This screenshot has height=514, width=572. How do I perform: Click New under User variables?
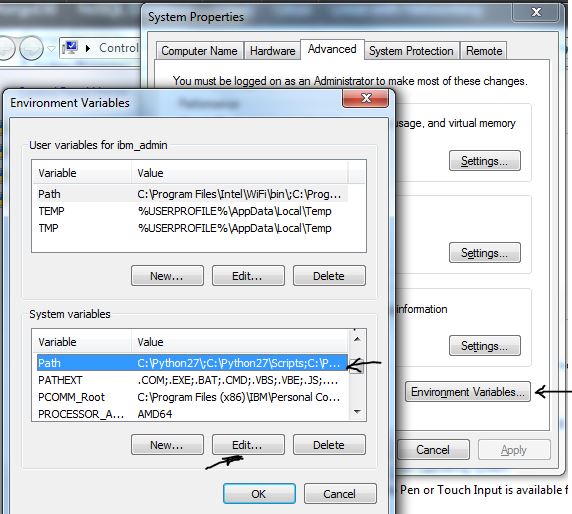click(167, 276)
